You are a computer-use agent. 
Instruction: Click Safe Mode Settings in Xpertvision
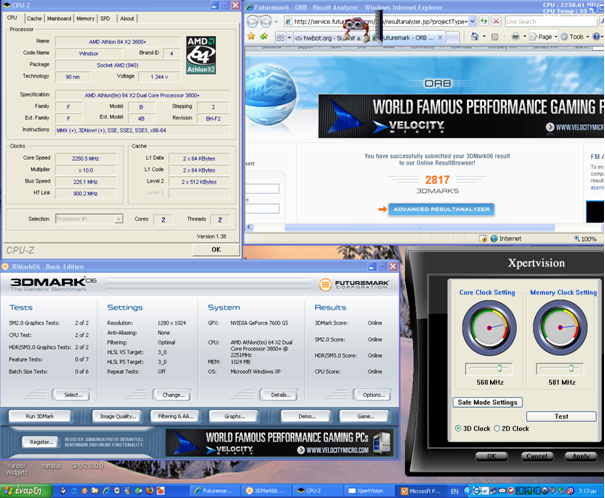click(x=487, y=402)
